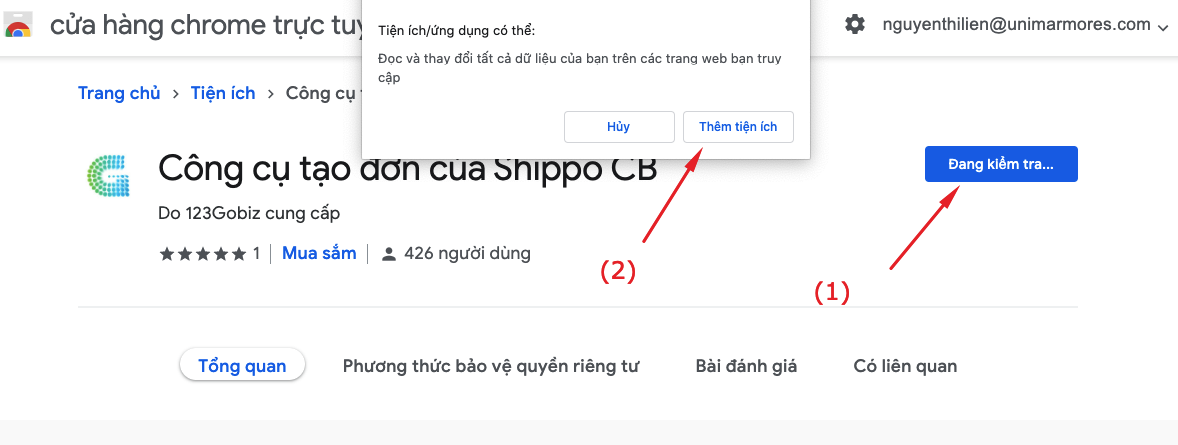
Task: Click the Công cụ tạo đơn của Shippo CB heading
Action: click(x=408, y=169)
